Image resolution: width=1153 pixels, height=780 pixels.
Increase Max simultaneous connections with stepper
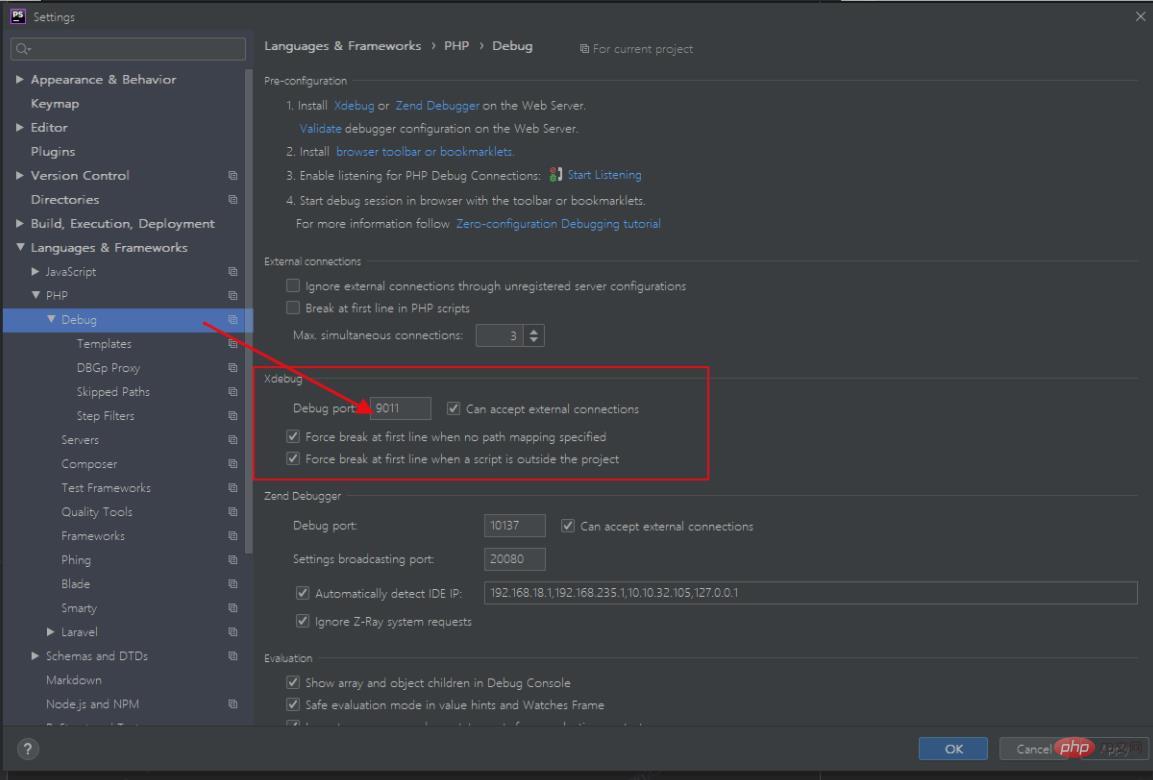click(x=534, y=331)
